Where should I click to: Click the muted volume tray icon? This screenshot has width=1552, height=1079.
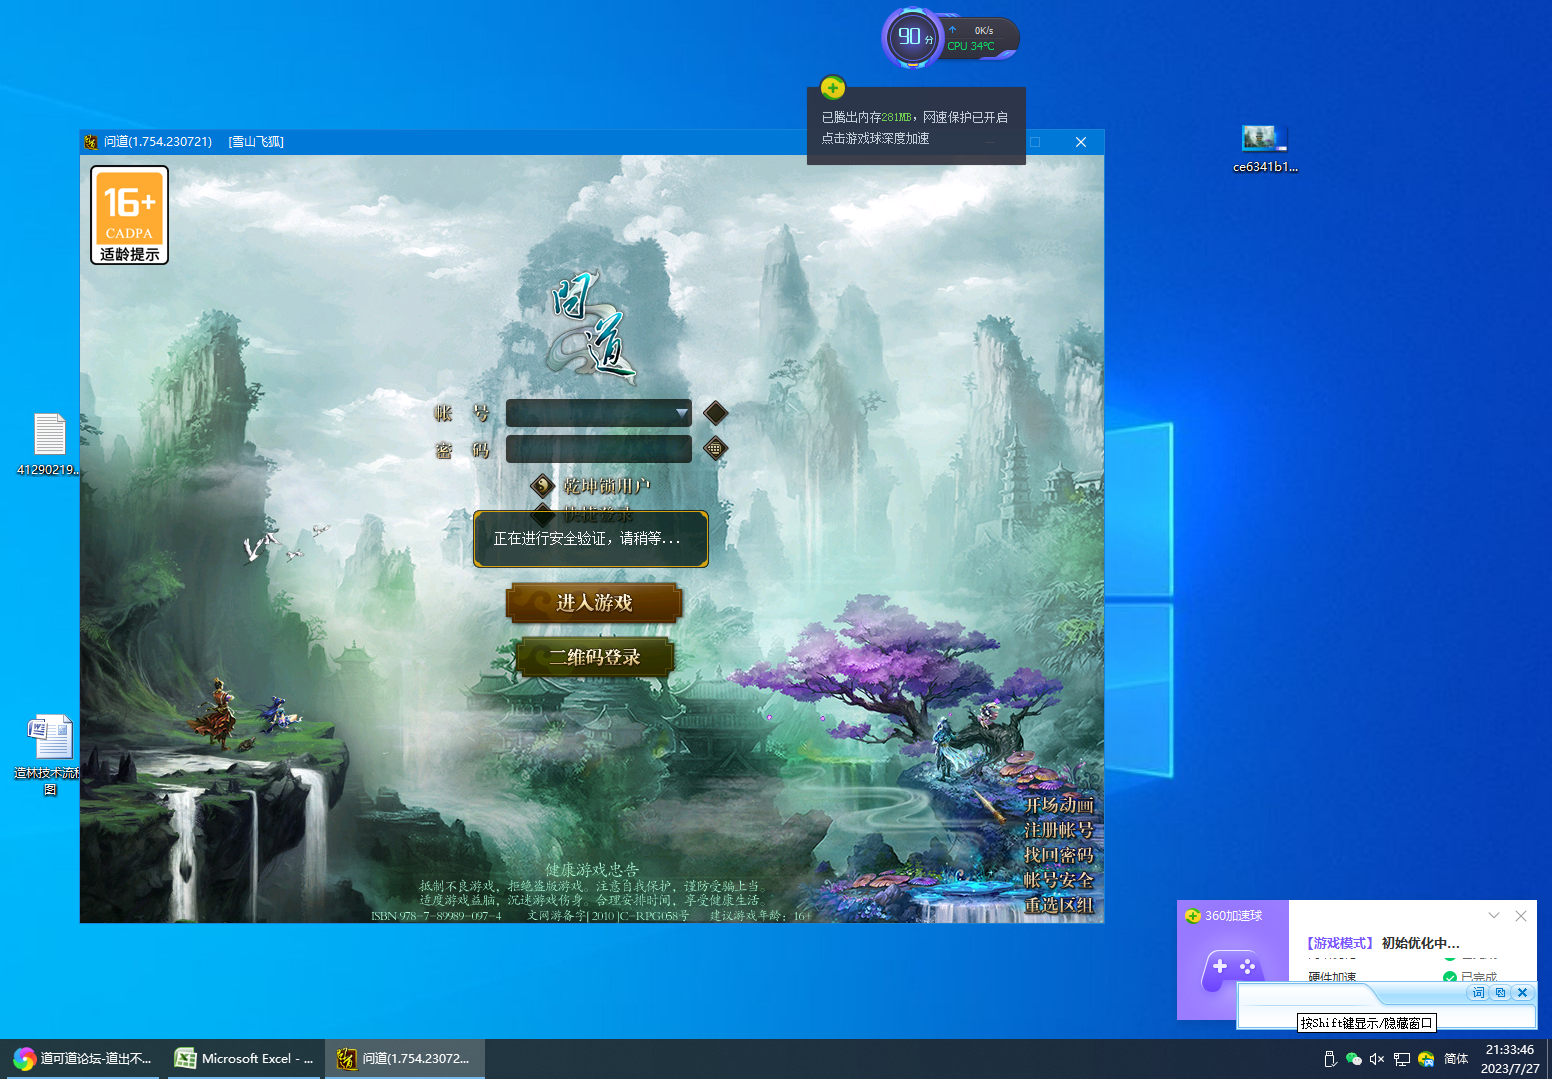click(x=1378, y=1059)
